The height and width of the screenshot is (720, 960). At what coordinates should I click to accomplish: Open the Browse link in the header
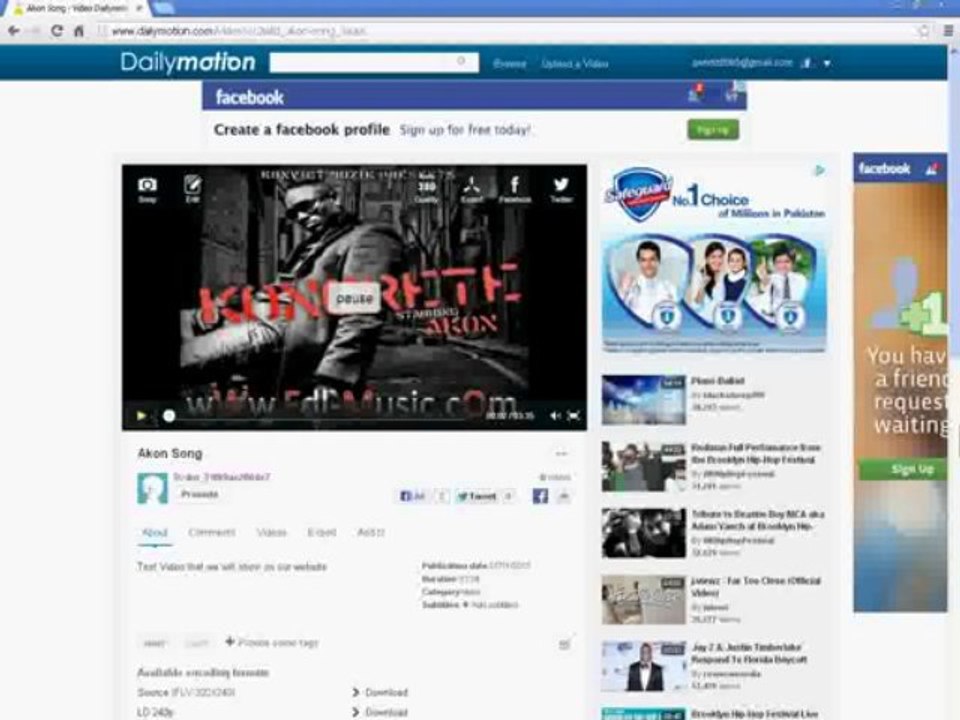pyautogui.click(x=509, y=64)
